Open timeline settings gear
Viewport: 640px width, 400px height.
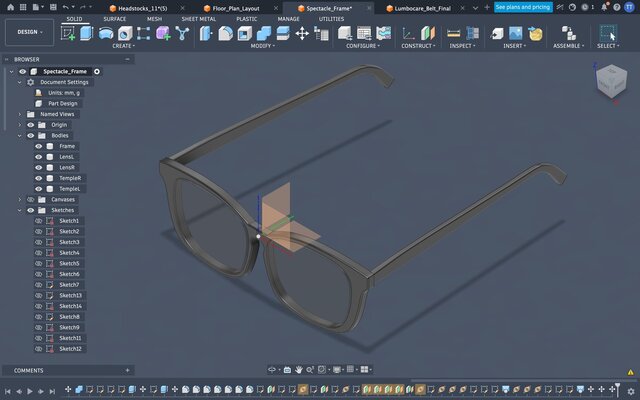tap(631, 391)
